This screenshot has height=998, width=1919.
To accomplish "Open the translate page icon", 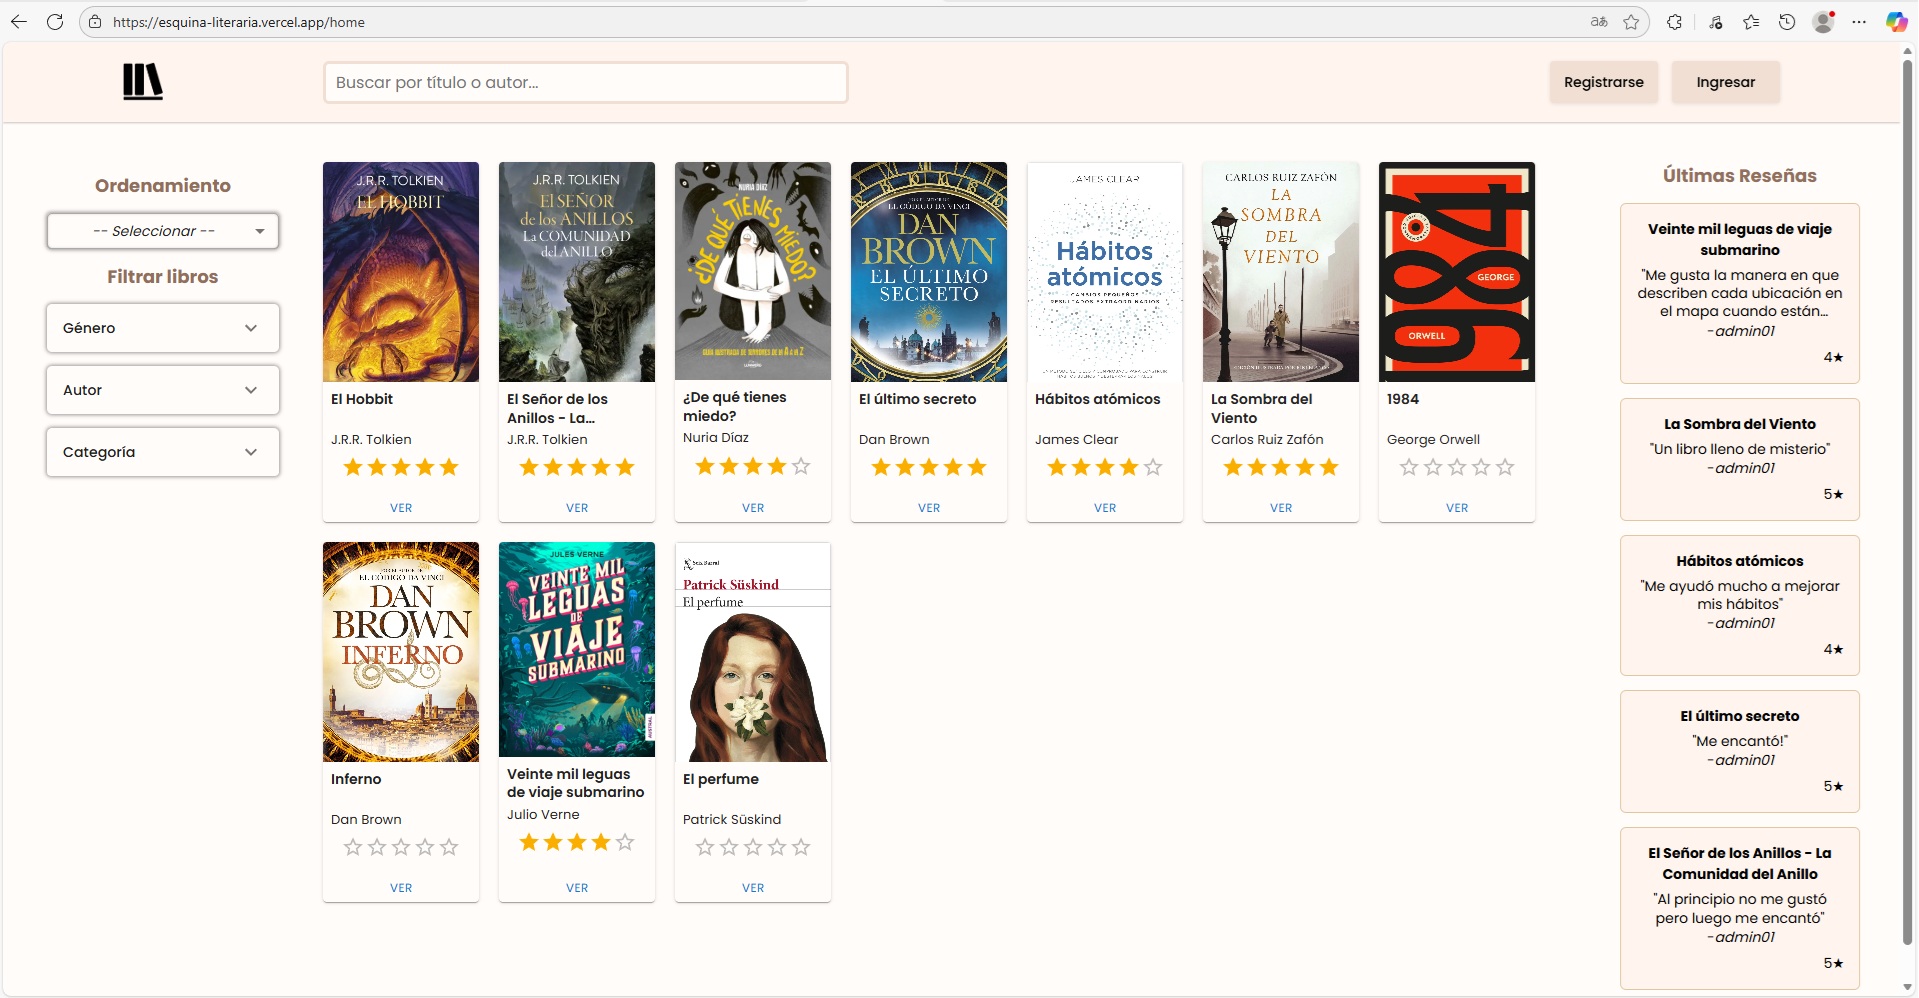I will click(1599, 22).
